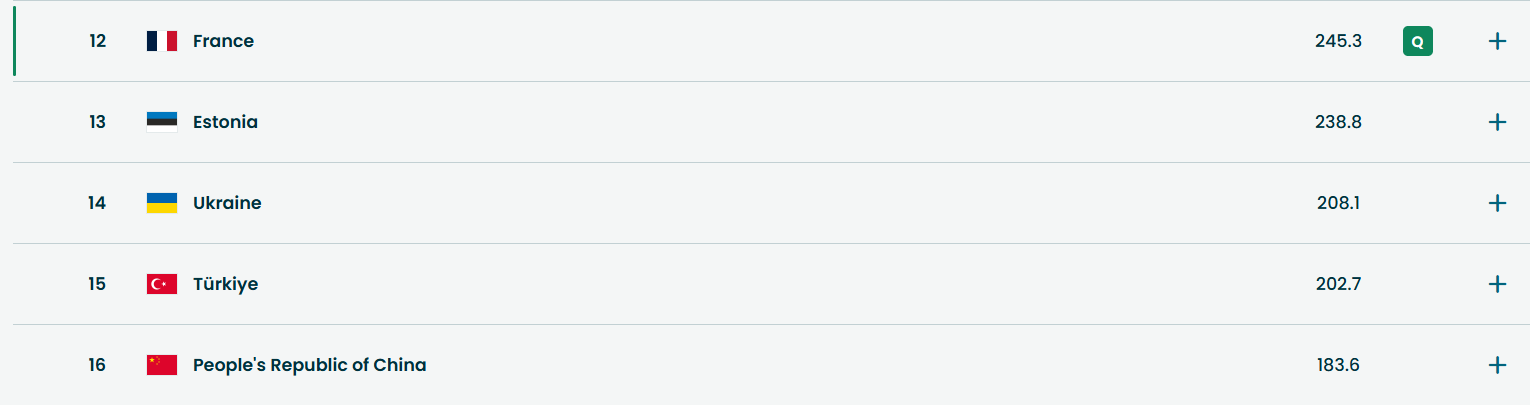The width and height of the screenshot is (1530, 405).
Task: Click Estonia's score of 238.8
Action: (1338, 122)
